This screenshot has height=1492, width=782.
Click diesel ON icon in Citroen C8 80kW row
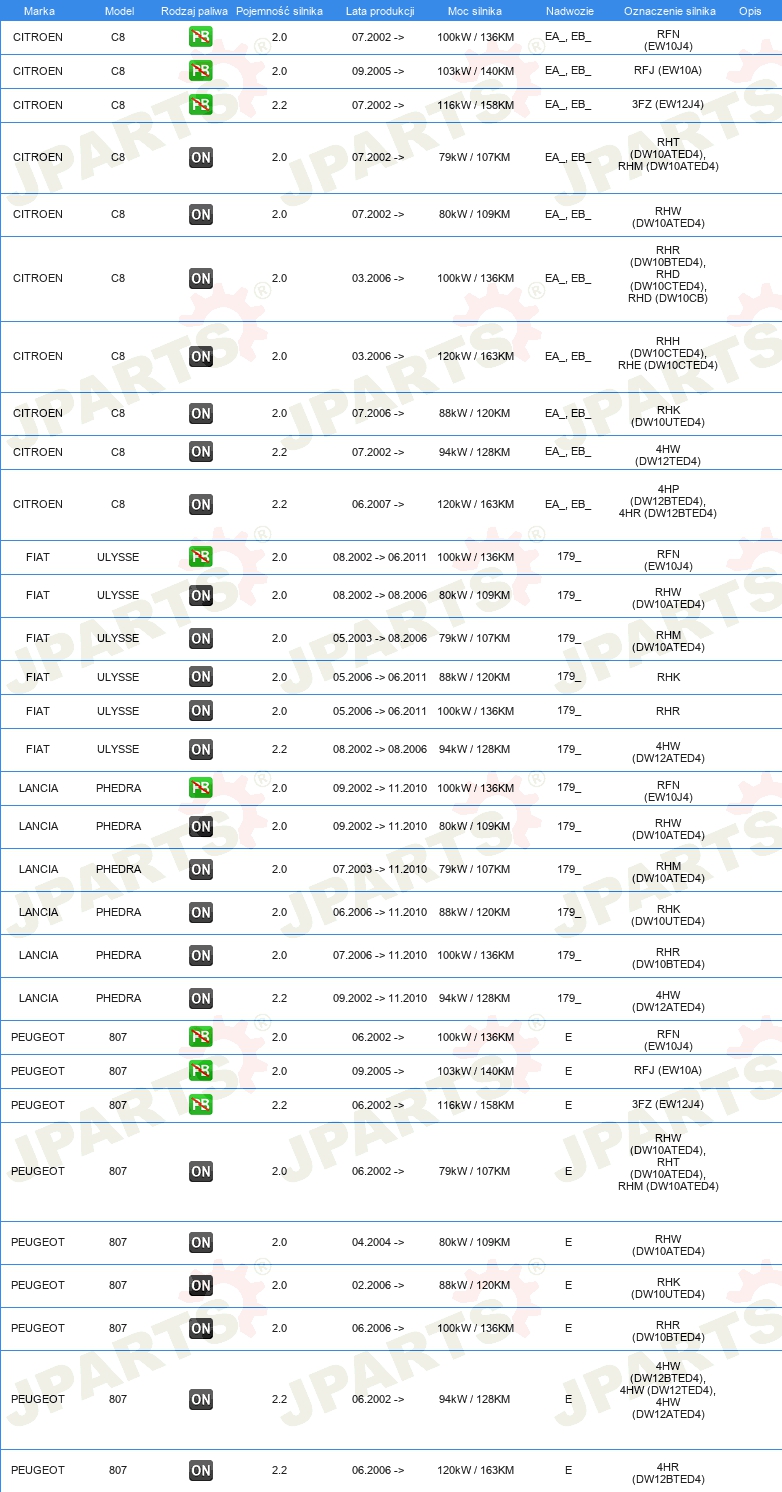pos(201,214)
